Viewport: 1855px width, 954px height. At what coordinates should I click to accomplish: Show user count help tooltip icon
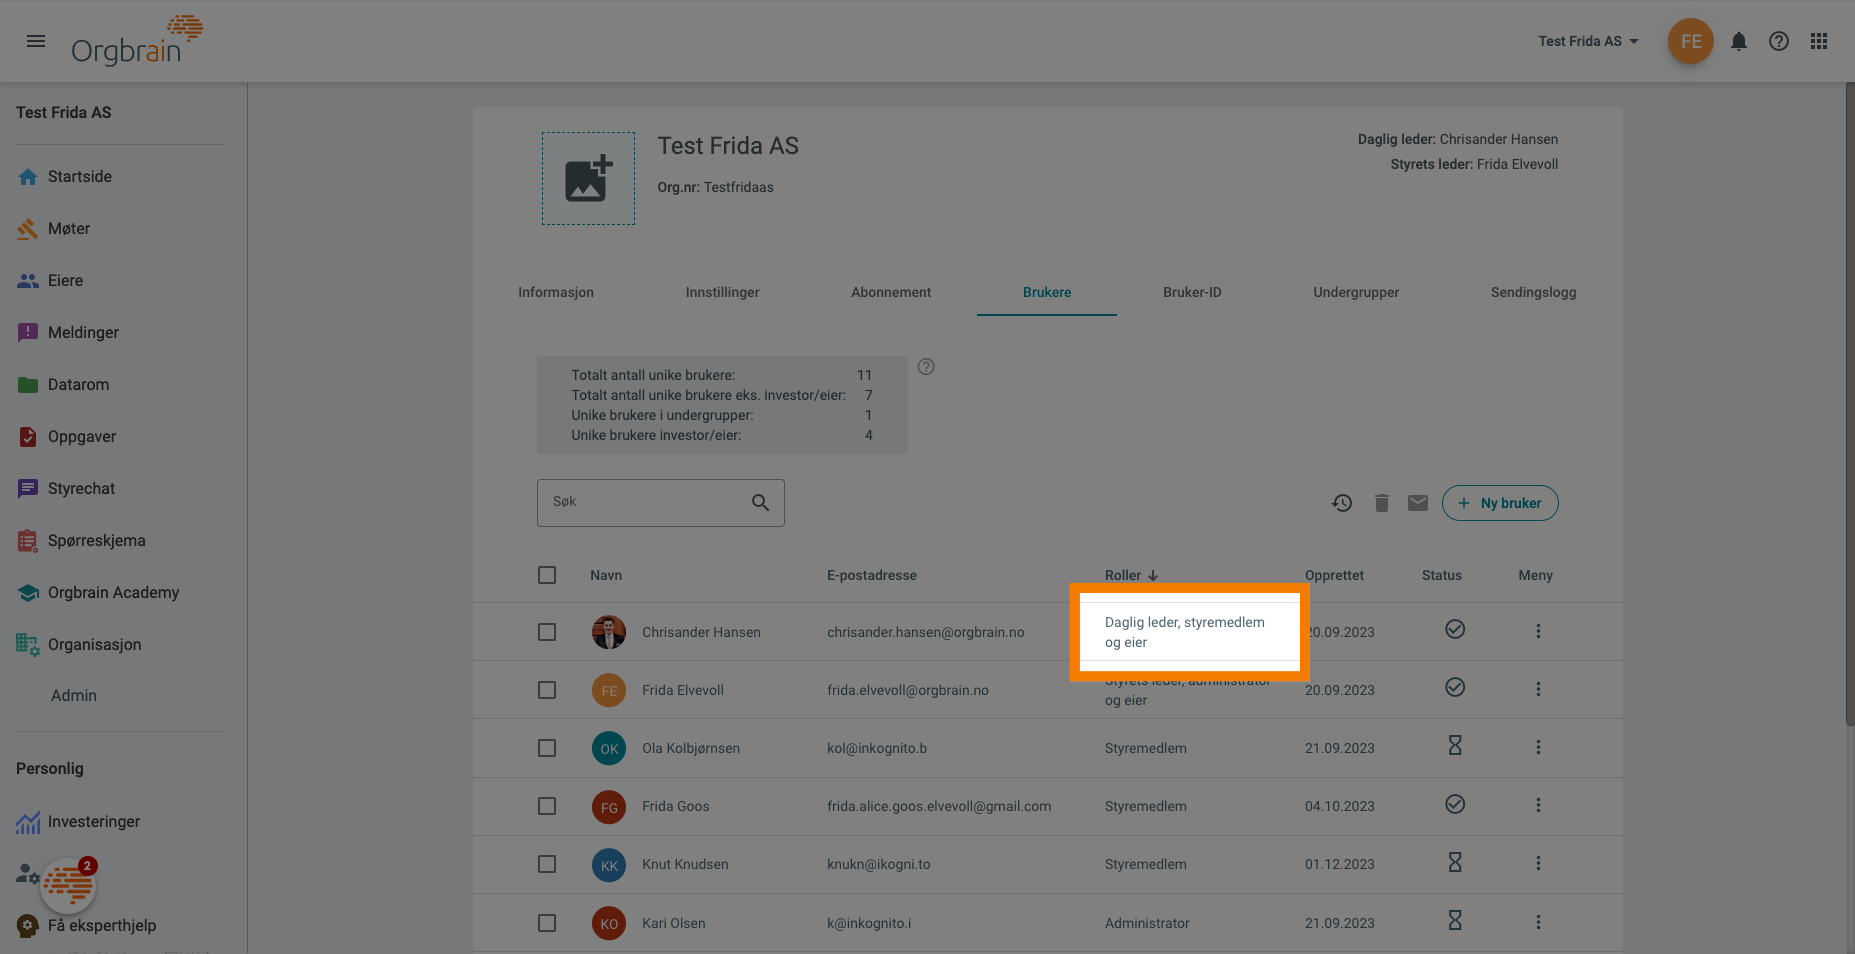click(926, 367)
